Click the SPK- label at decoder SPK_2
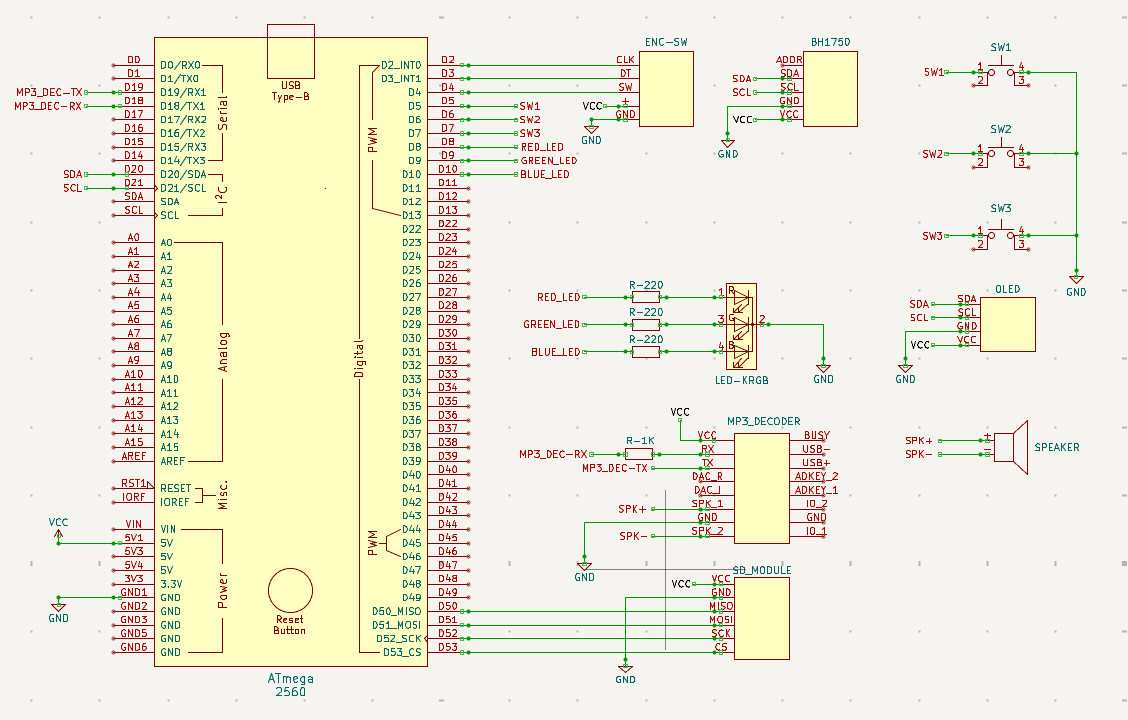Screen dimensions: 1128x720 (633, 536)
